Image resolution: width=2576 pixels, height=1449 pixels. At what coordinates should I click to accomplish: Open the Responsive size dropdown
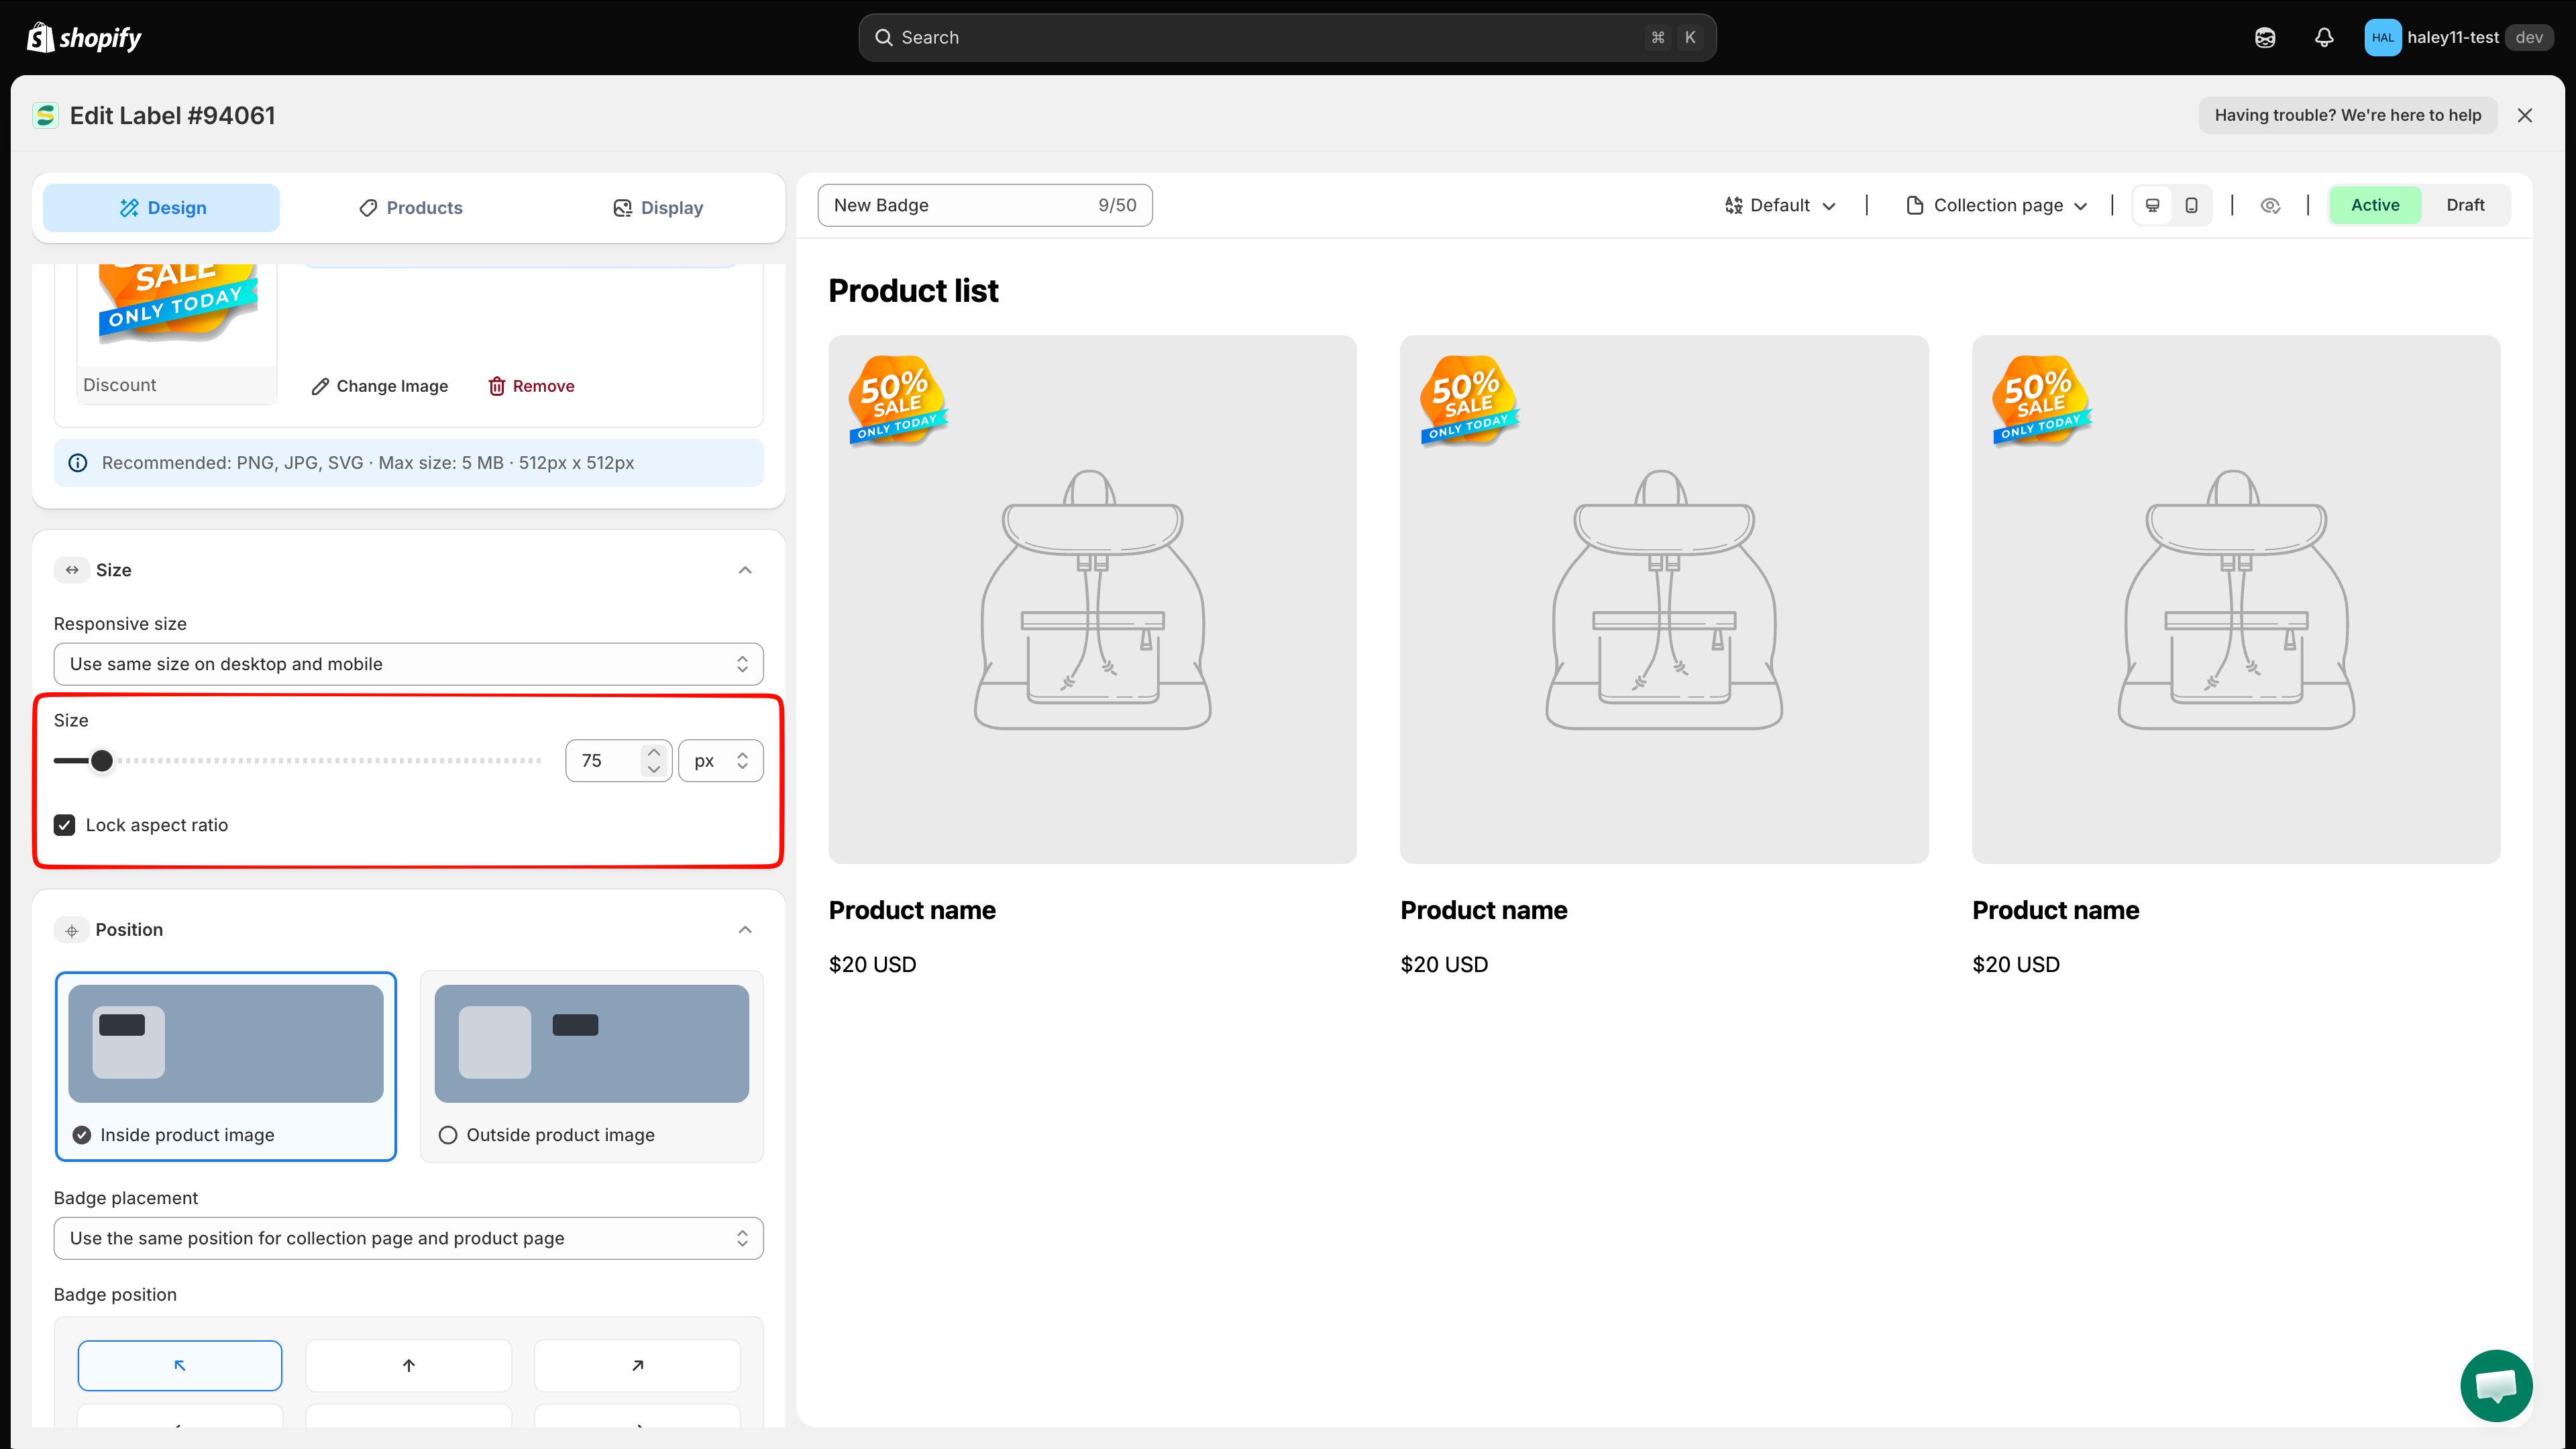(x=408, y=664)
